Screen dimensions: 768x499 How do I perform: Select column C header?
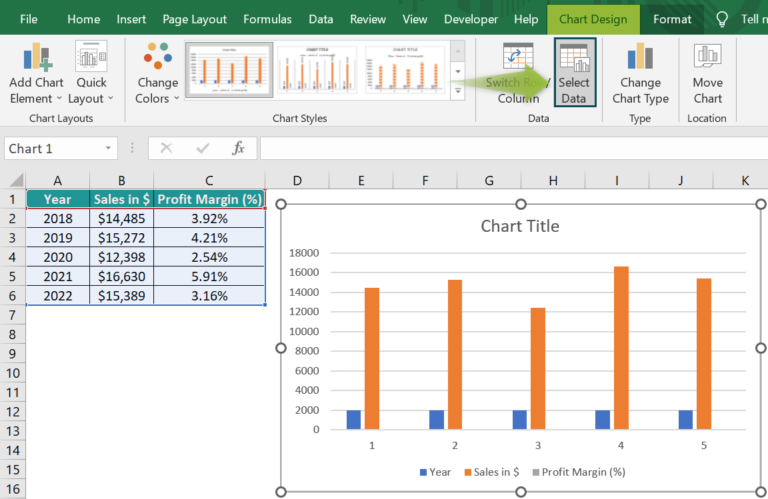209,180
